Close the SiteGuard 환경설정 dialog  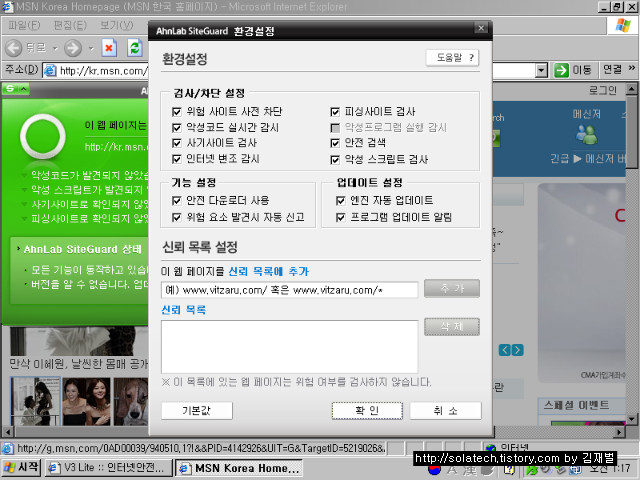pos(481,28)
